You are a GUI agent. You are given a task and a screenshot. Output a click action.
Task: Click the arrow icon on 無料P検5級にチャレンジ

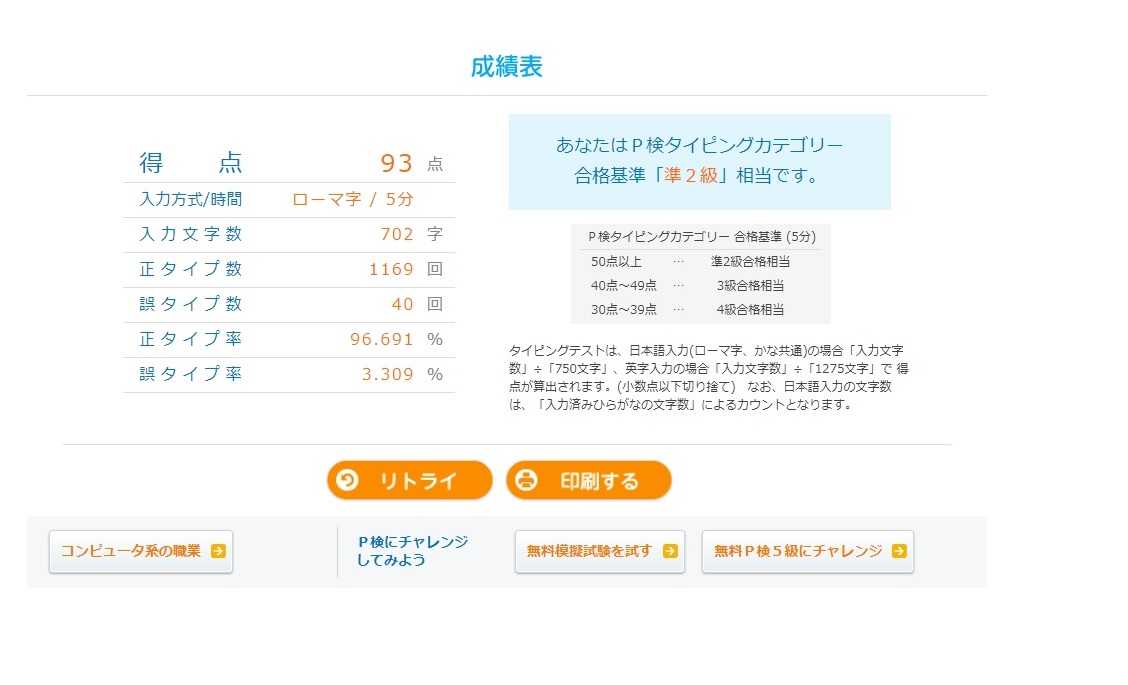click(x=899, y=551)
